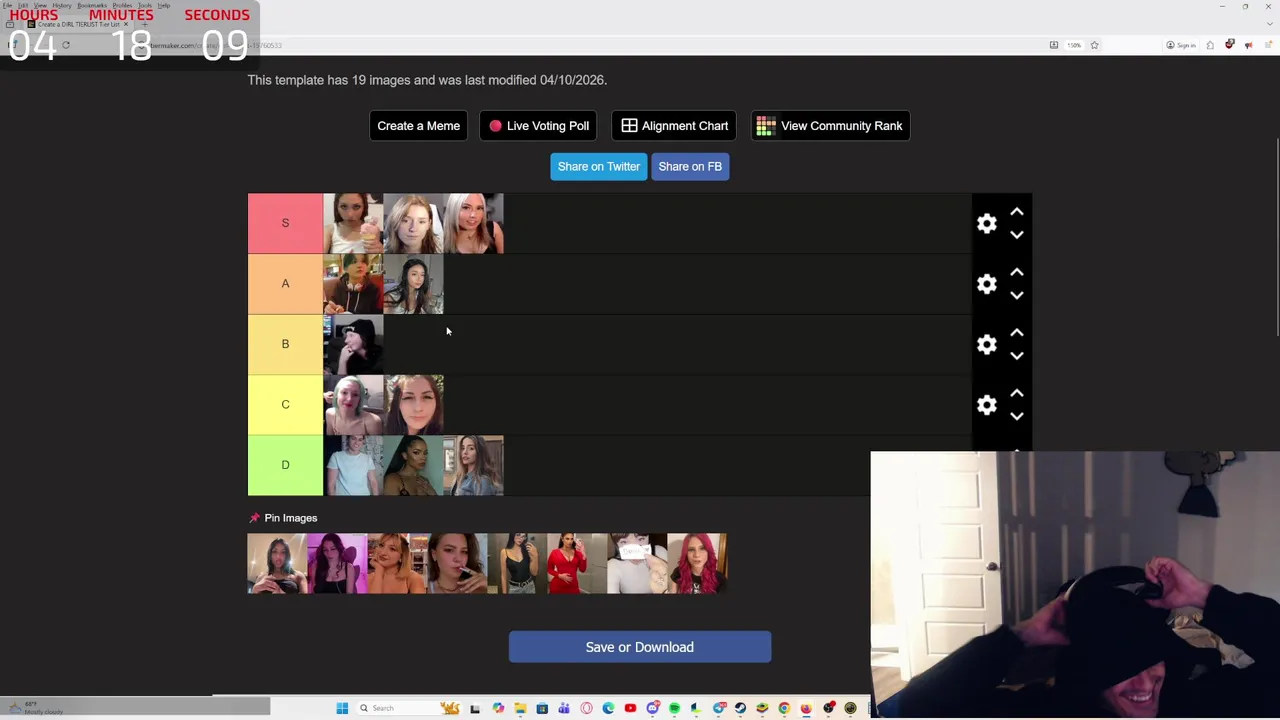1280x720 pixels.
Task: Open Google Chrome from the taskbar
Action: tap(784, 708)
